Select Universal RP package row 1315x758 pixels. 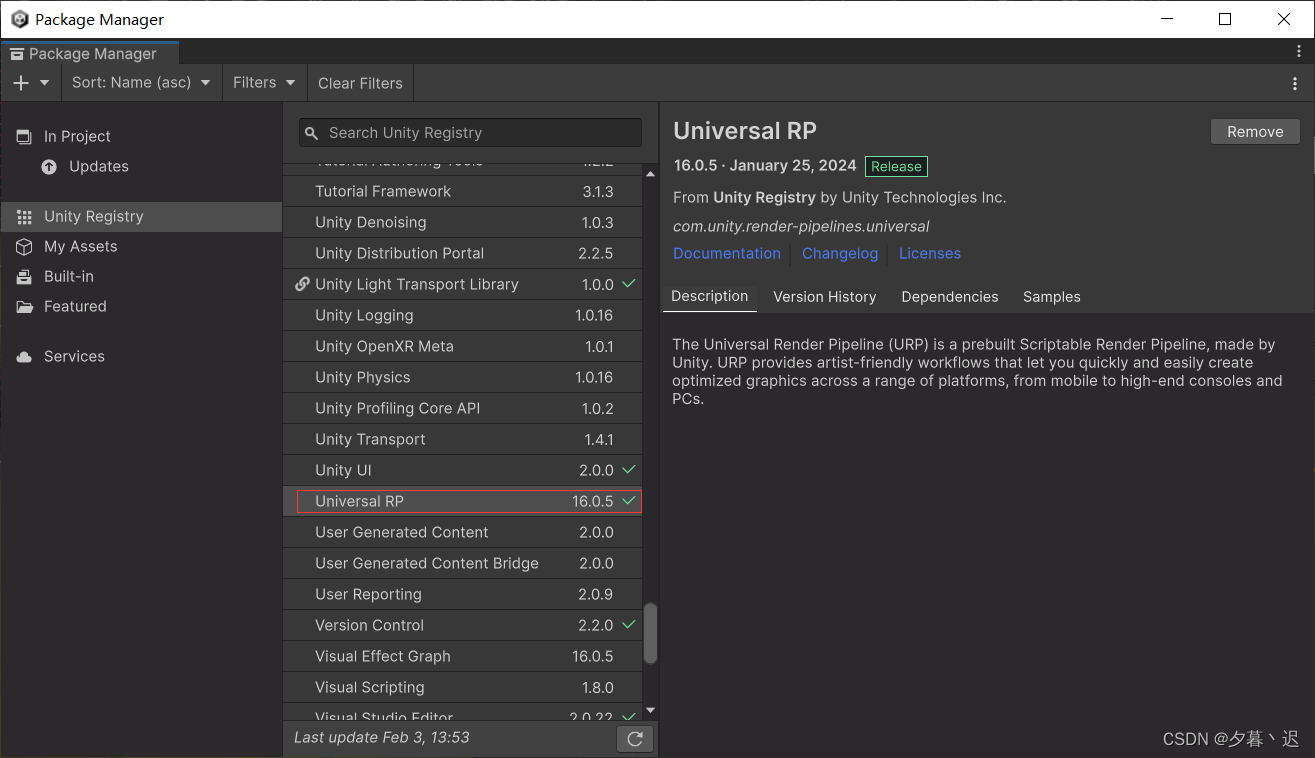pos(462,501)
